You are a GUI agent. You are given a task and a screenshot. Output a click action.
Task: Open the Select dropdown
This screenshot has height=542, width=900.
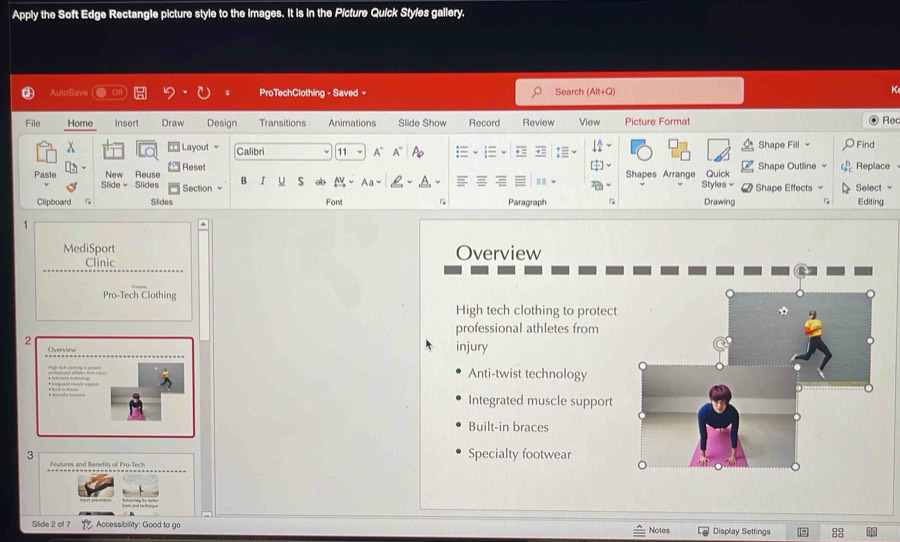(867, 188)
